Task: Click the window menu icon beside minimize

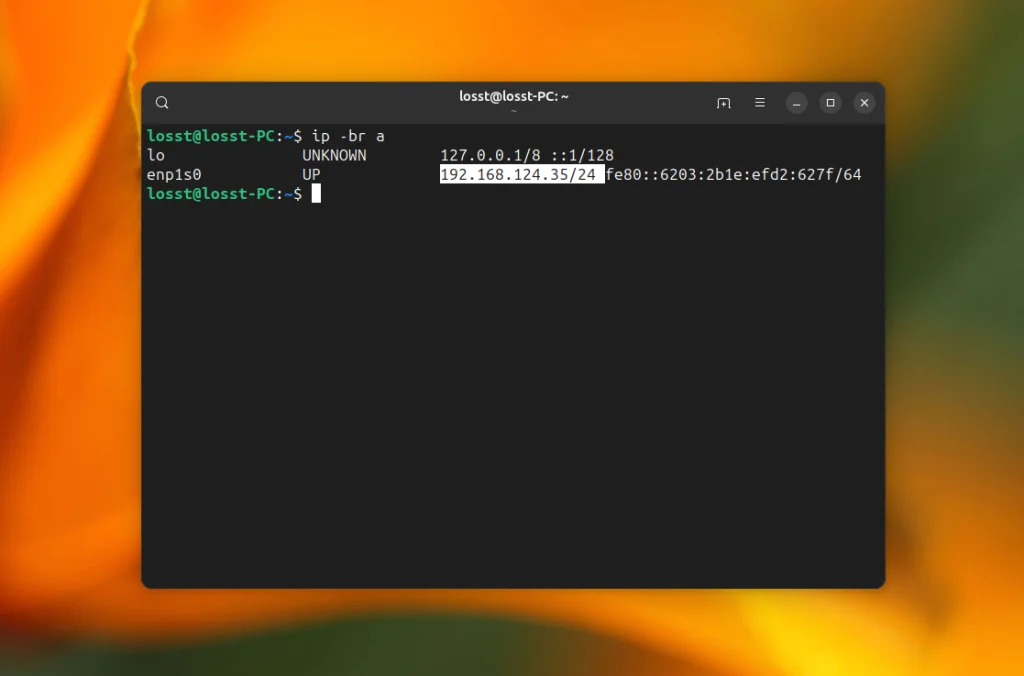Action: point(759,102)
